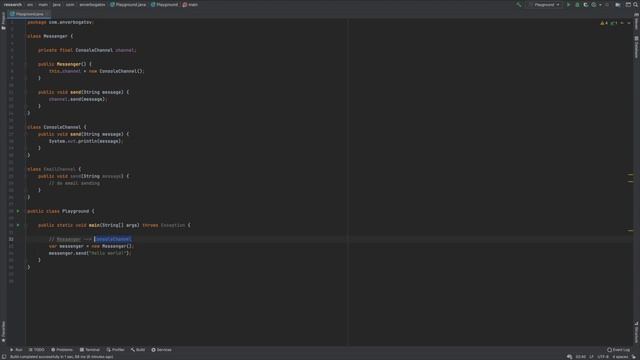The image size is (640, 360).
Task: Click the Playground class breadcrumb
Action: 164,4
